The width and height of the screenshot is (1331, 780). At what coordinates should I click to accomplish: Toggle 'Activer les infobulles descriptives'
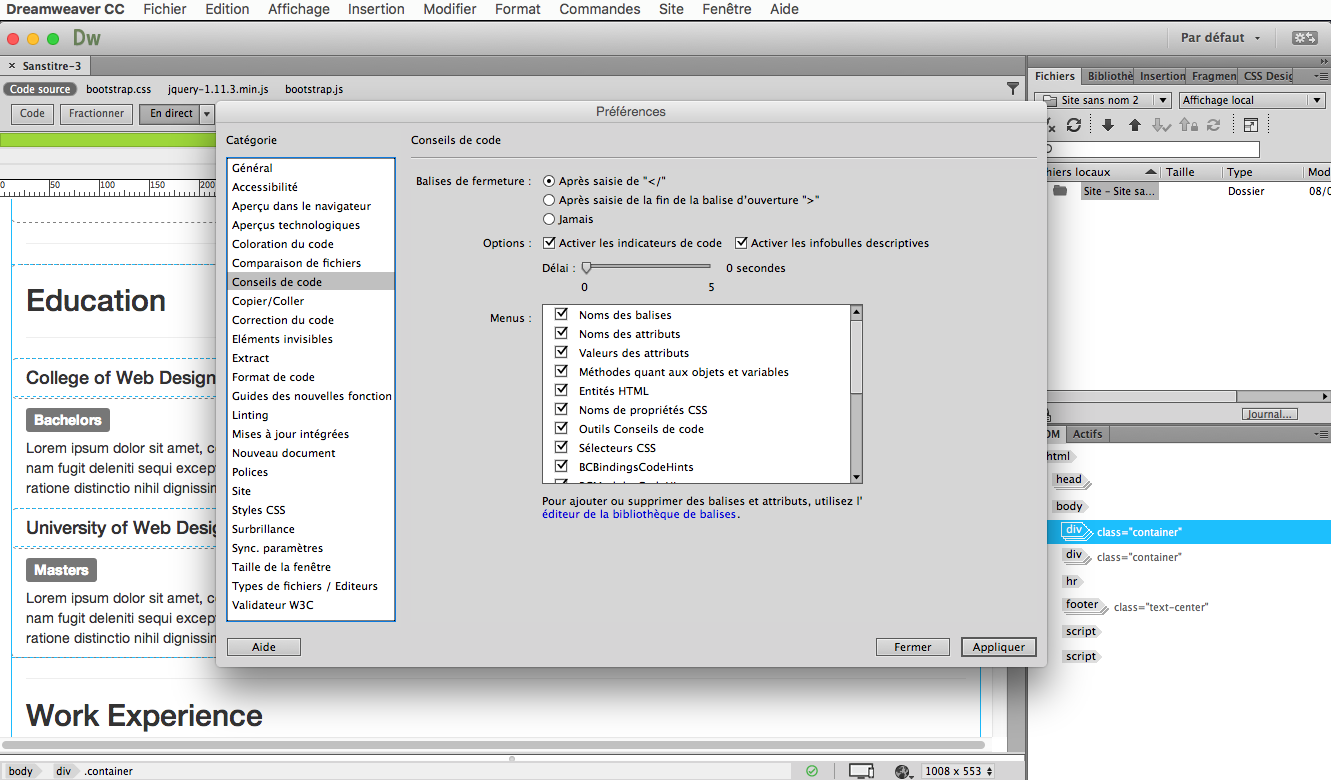point(741,242)
